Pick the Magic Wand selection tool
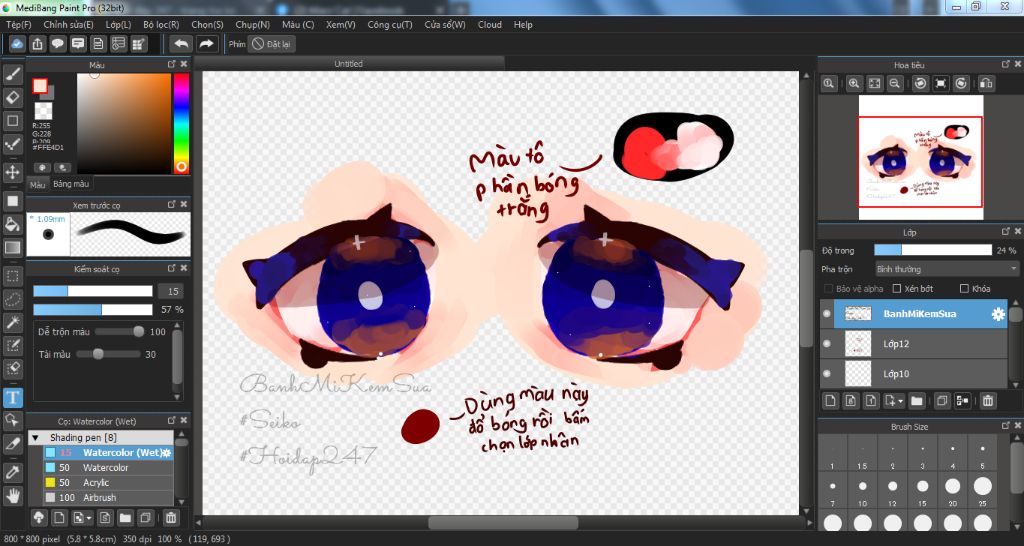1024x546 pixels. tap(13, 322)
